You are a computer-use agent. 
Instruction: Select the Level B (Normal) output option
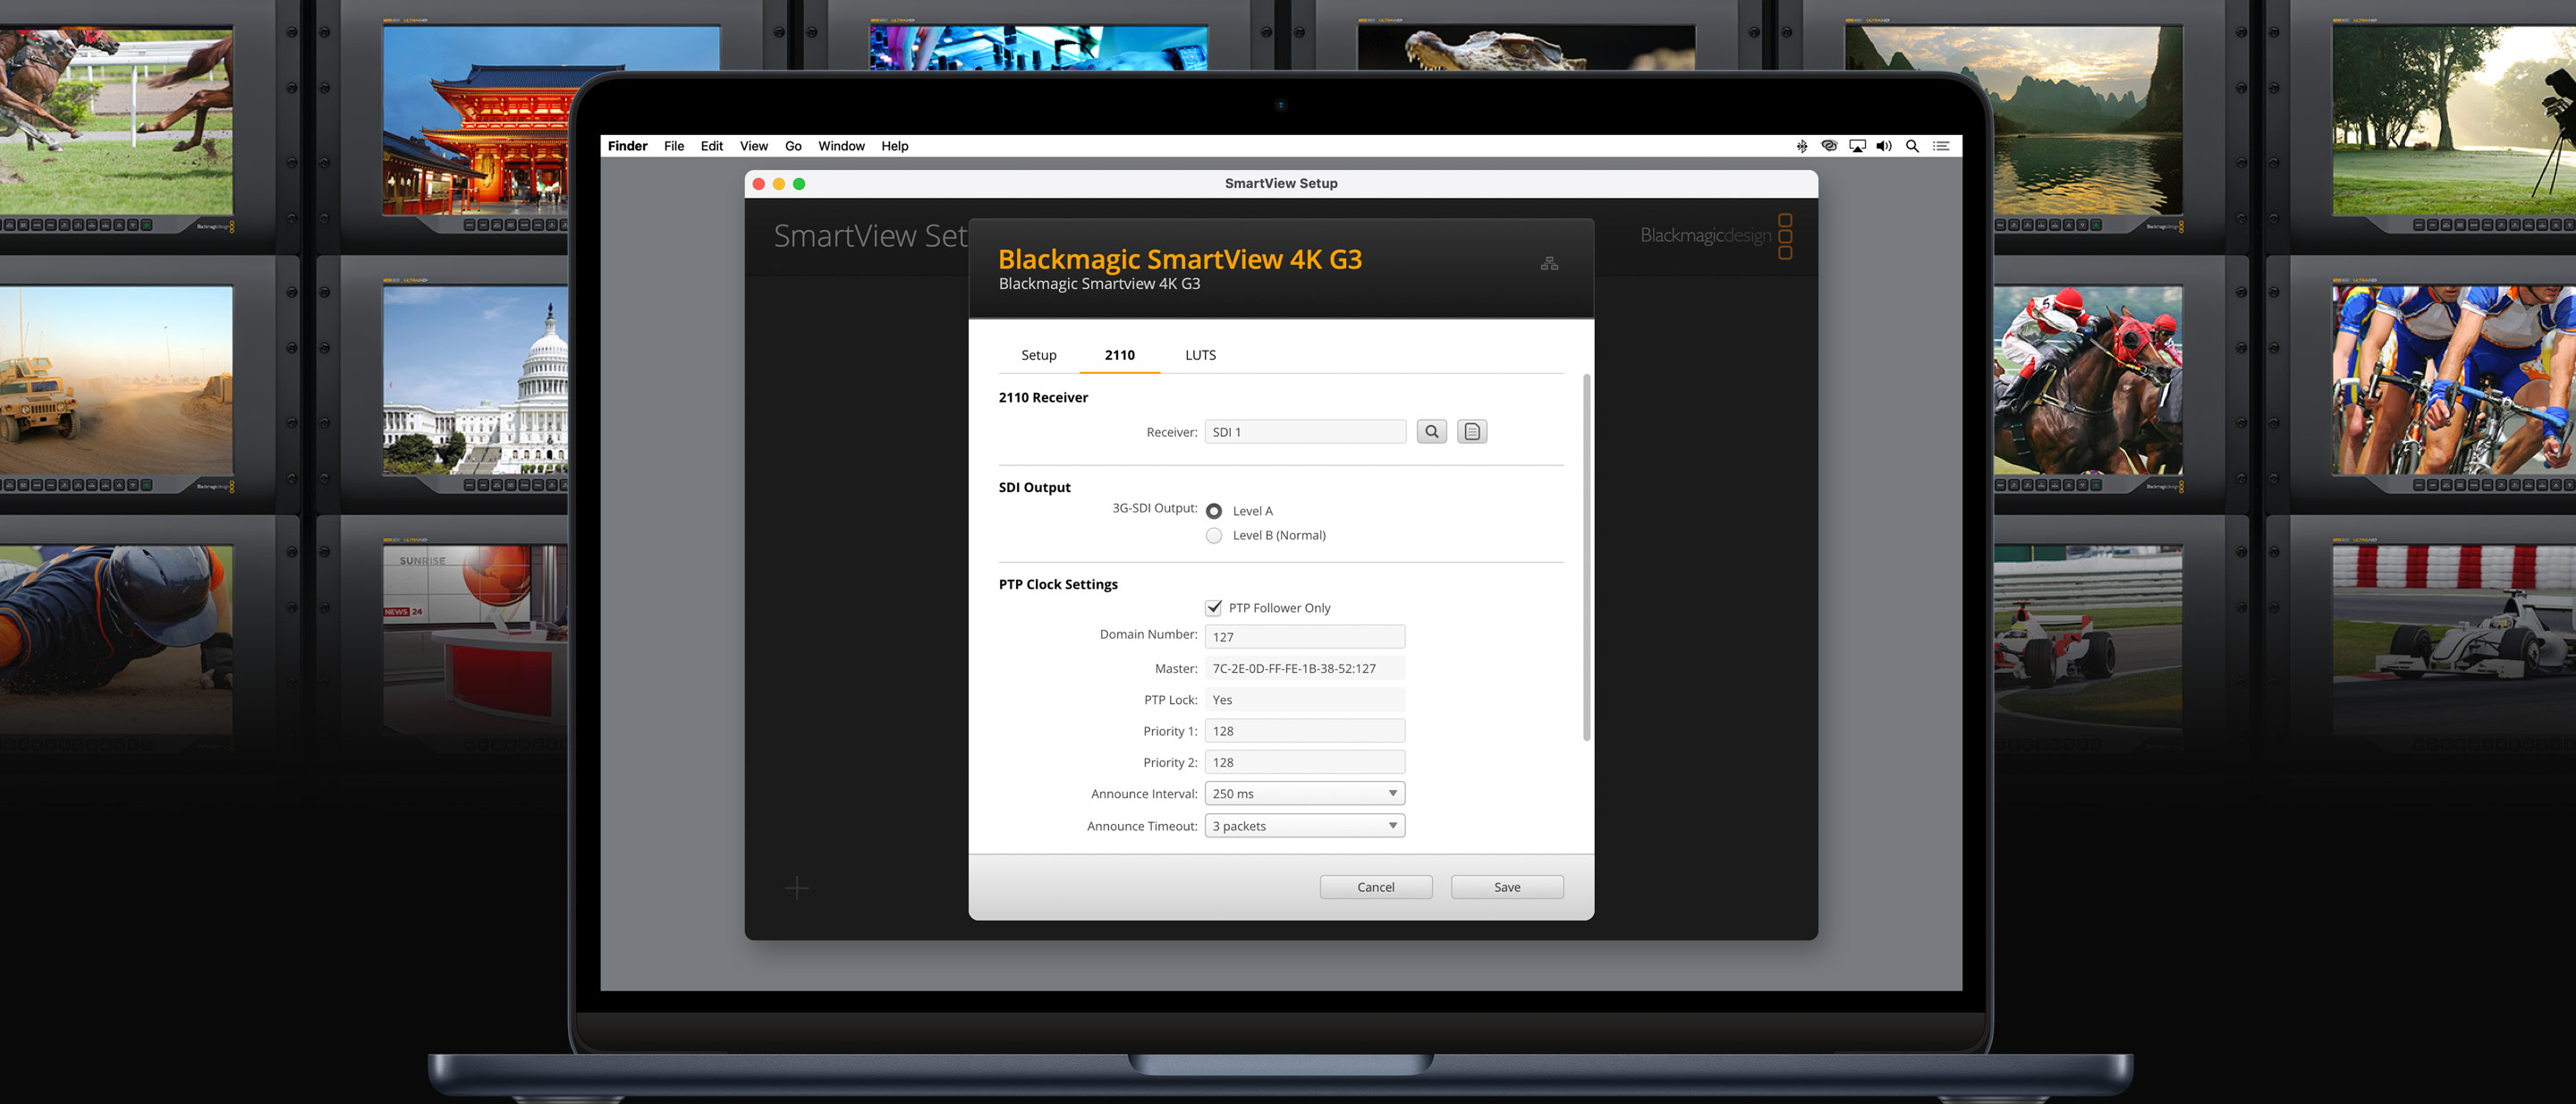(x=1214, y=536)
